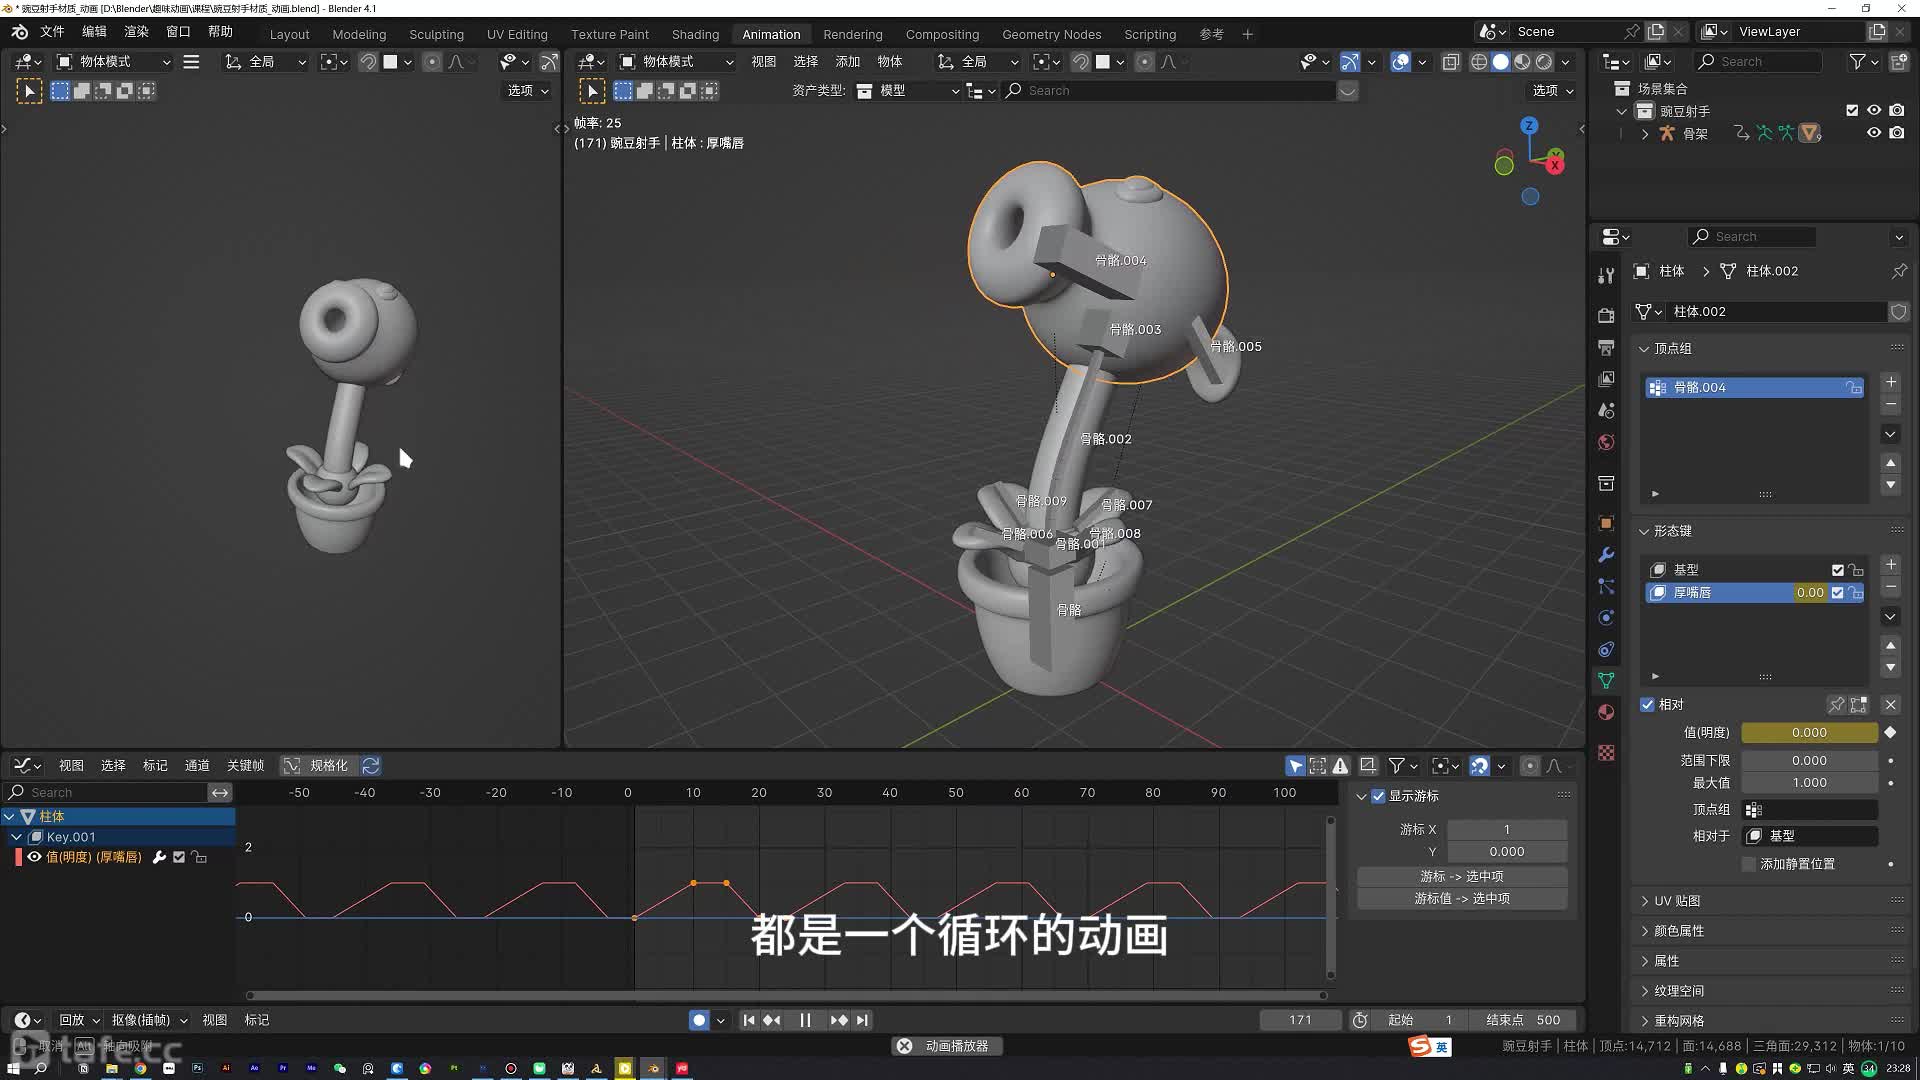This screenshot has width=1920, height=1080.
Task: Open the Particles properties tab
Action: coord(1606,587)
